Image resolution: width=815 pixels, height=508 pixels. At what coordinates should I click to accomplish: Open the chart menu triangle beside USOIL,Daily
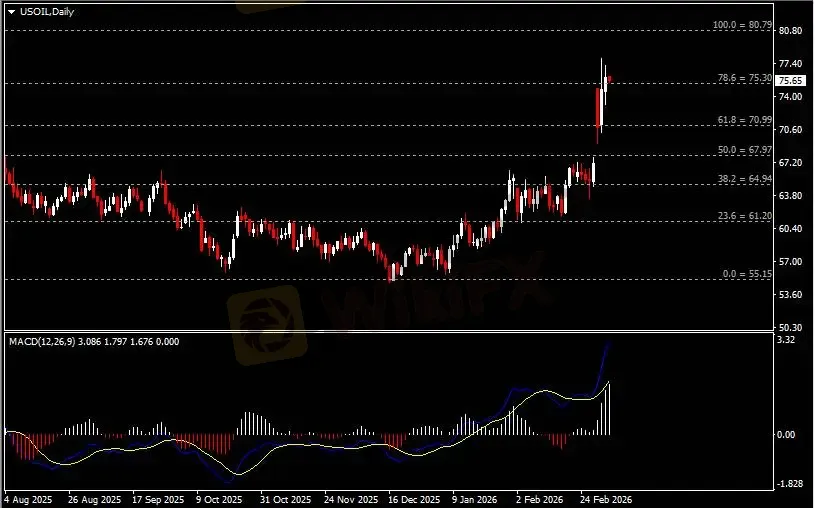11,12
